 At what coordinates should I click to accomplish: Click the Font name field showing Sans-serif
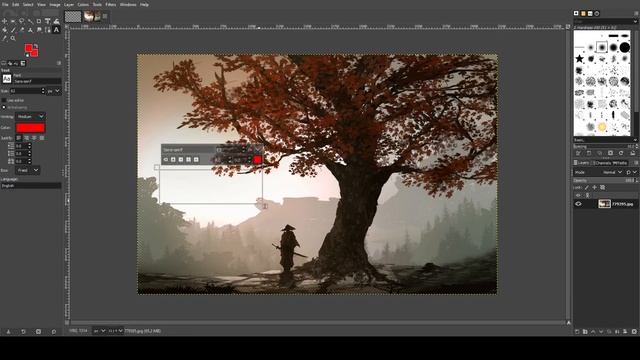[x=37, y=81]
